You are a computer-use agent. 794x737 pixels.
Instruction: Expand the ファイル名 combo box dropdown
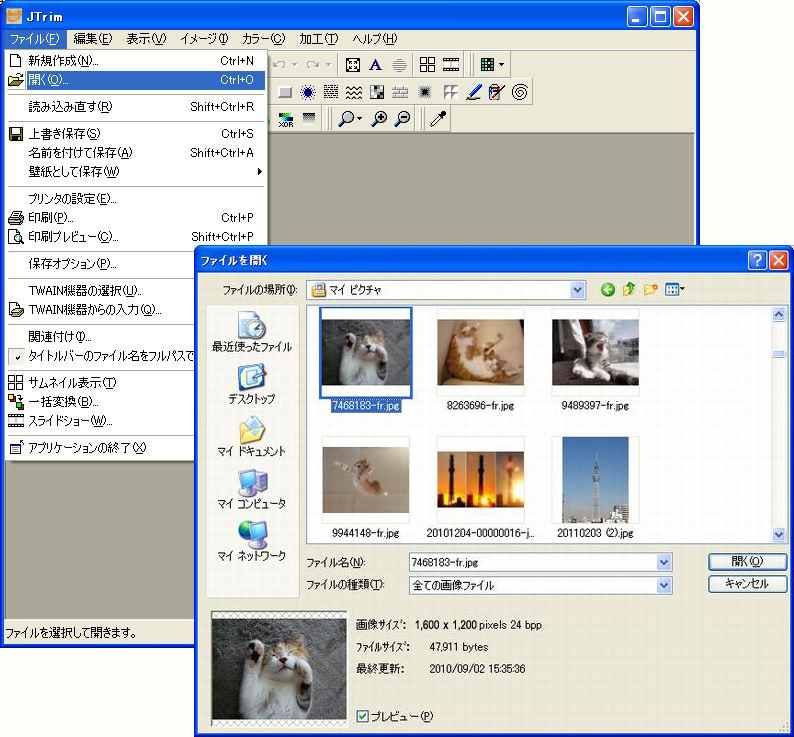pos(663,562)
